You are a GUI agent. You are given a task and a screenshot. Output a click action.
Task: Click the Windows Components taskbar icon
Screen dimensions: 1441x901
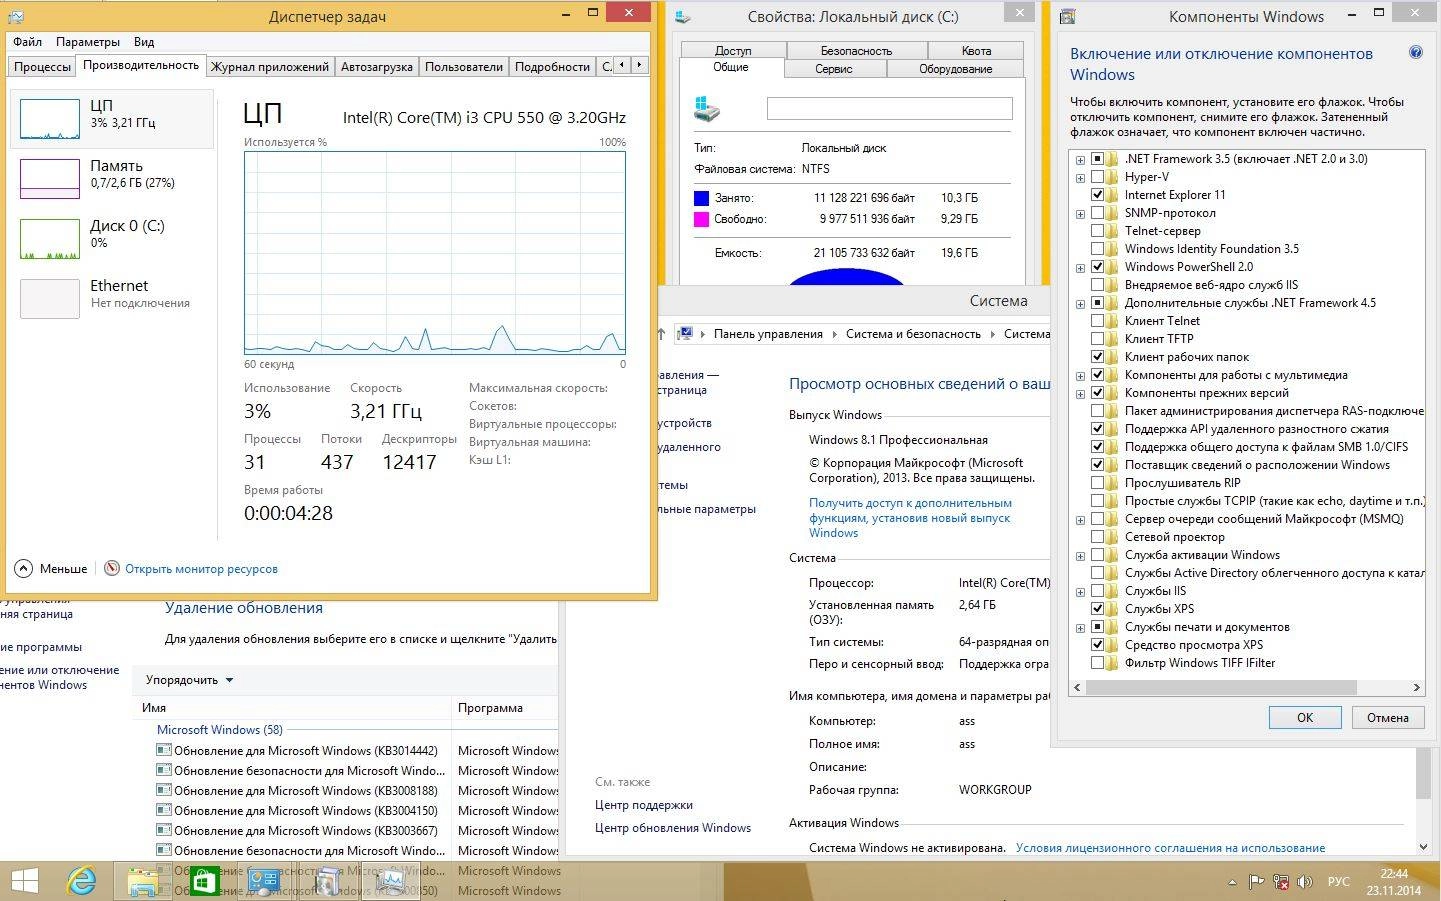tap(326, 881)
